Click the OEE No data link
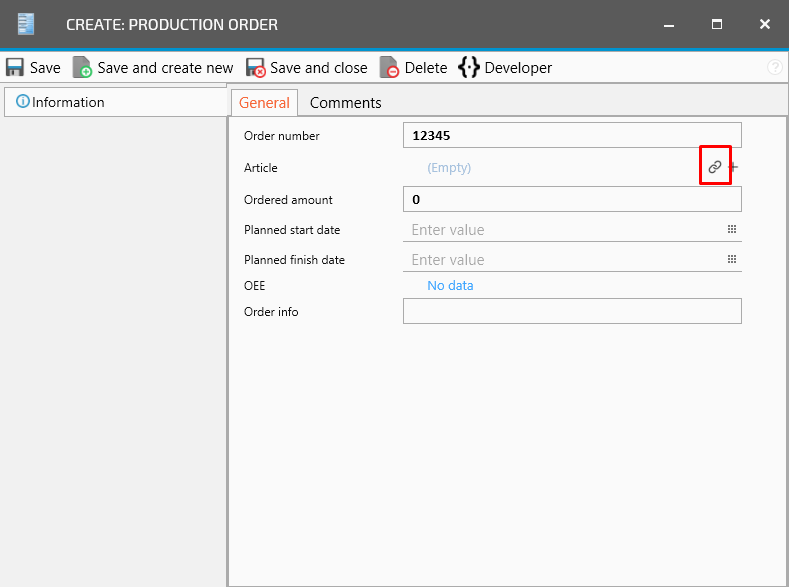The height and width of the screenshot is (587, 789). [450, 285]
